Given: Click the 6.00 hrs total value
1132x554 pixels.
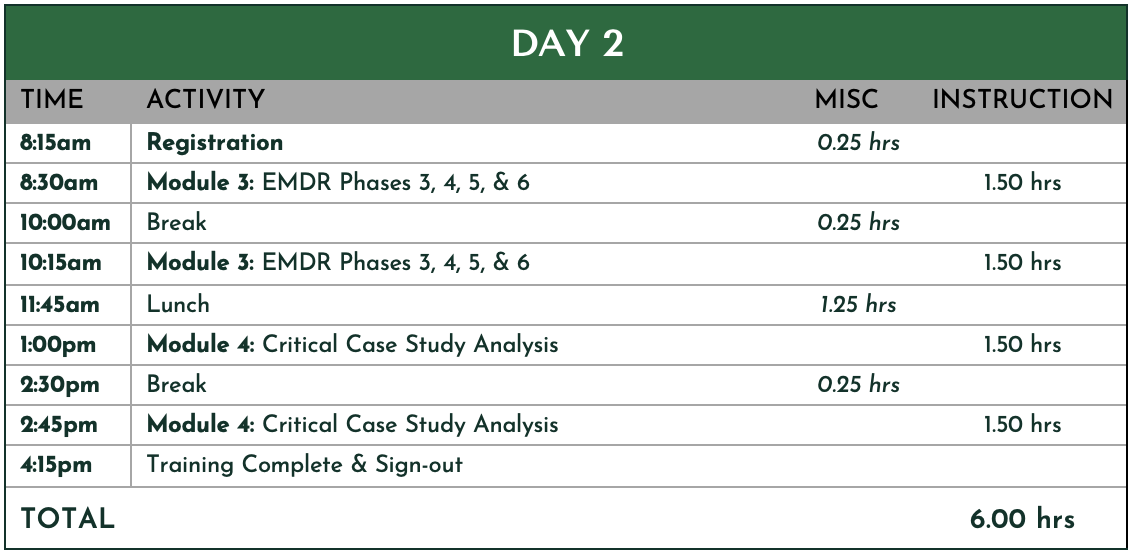Looking at the screenshot, I should (1022, 519).
